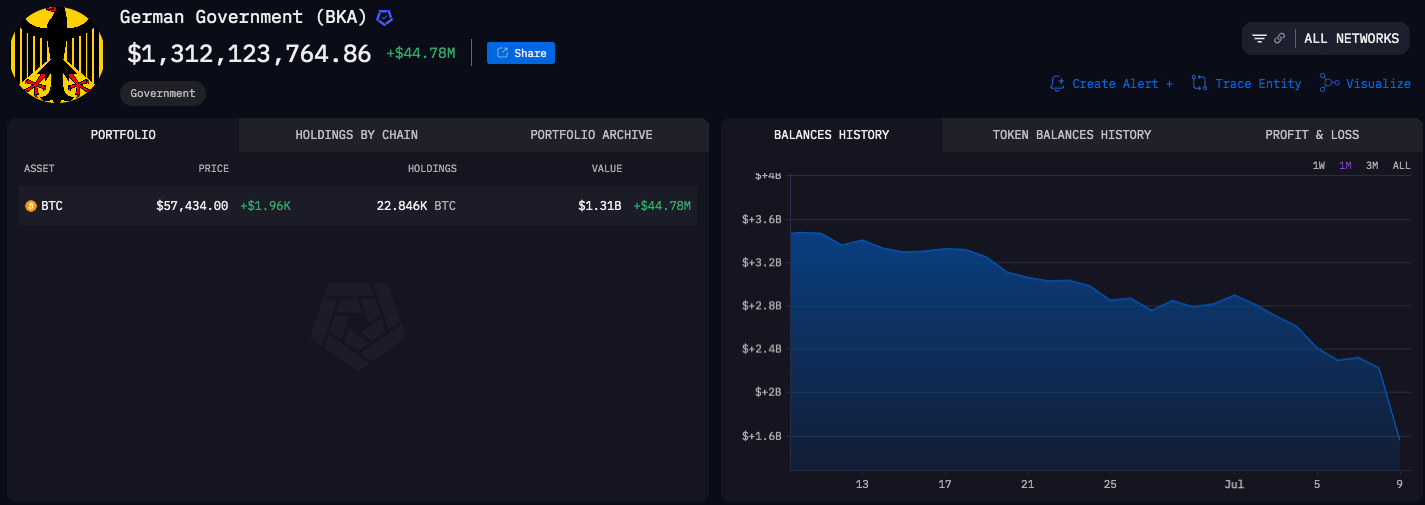Screen dimensions: 1425x505
Task: Click the 25 date label on chart
Action: point(1110,484)
